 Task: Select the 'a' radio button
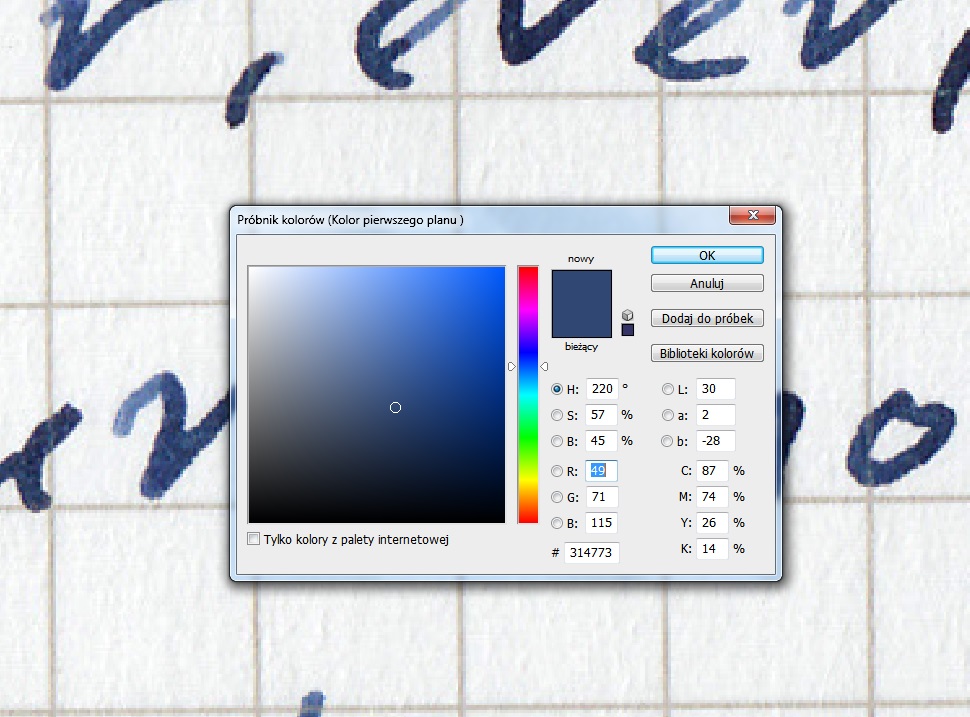tap(668, 415)
